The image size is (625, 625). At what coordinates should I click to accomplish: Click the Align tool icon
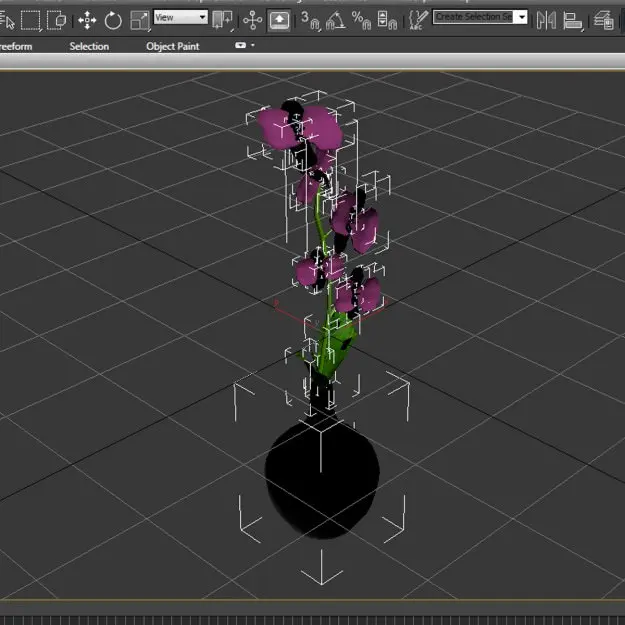(x=573, y=21)
